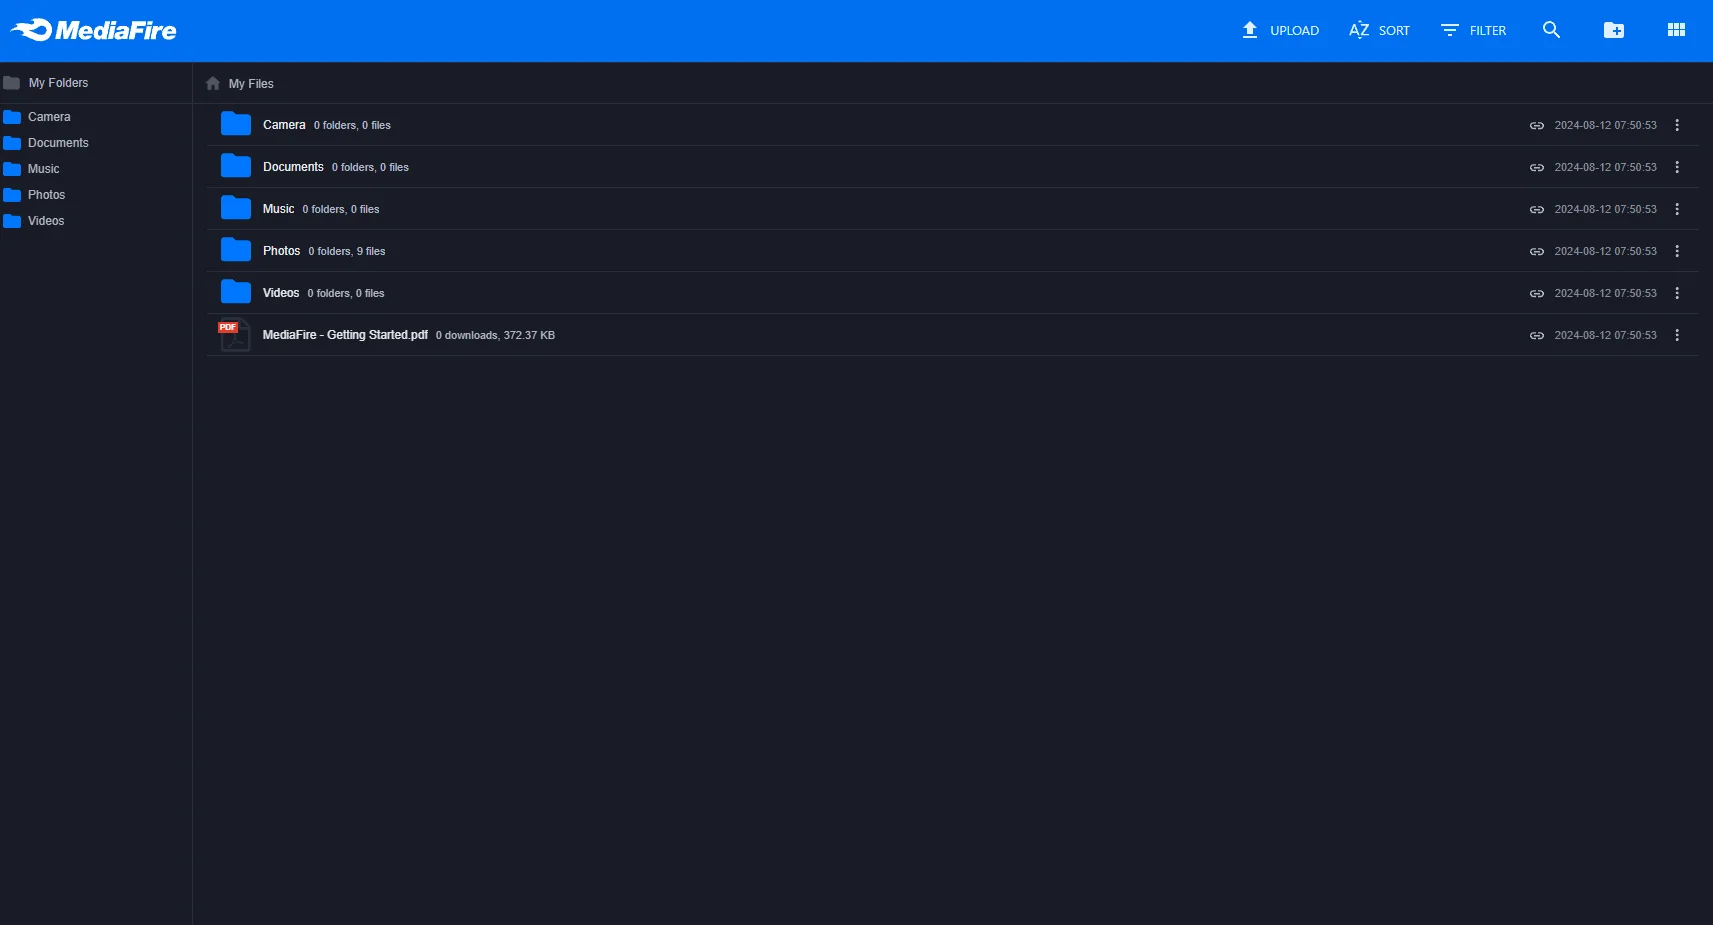Open MediaFire - Getting Started.pdf
Screen dimensions: 1713x925
click(345, 335)
